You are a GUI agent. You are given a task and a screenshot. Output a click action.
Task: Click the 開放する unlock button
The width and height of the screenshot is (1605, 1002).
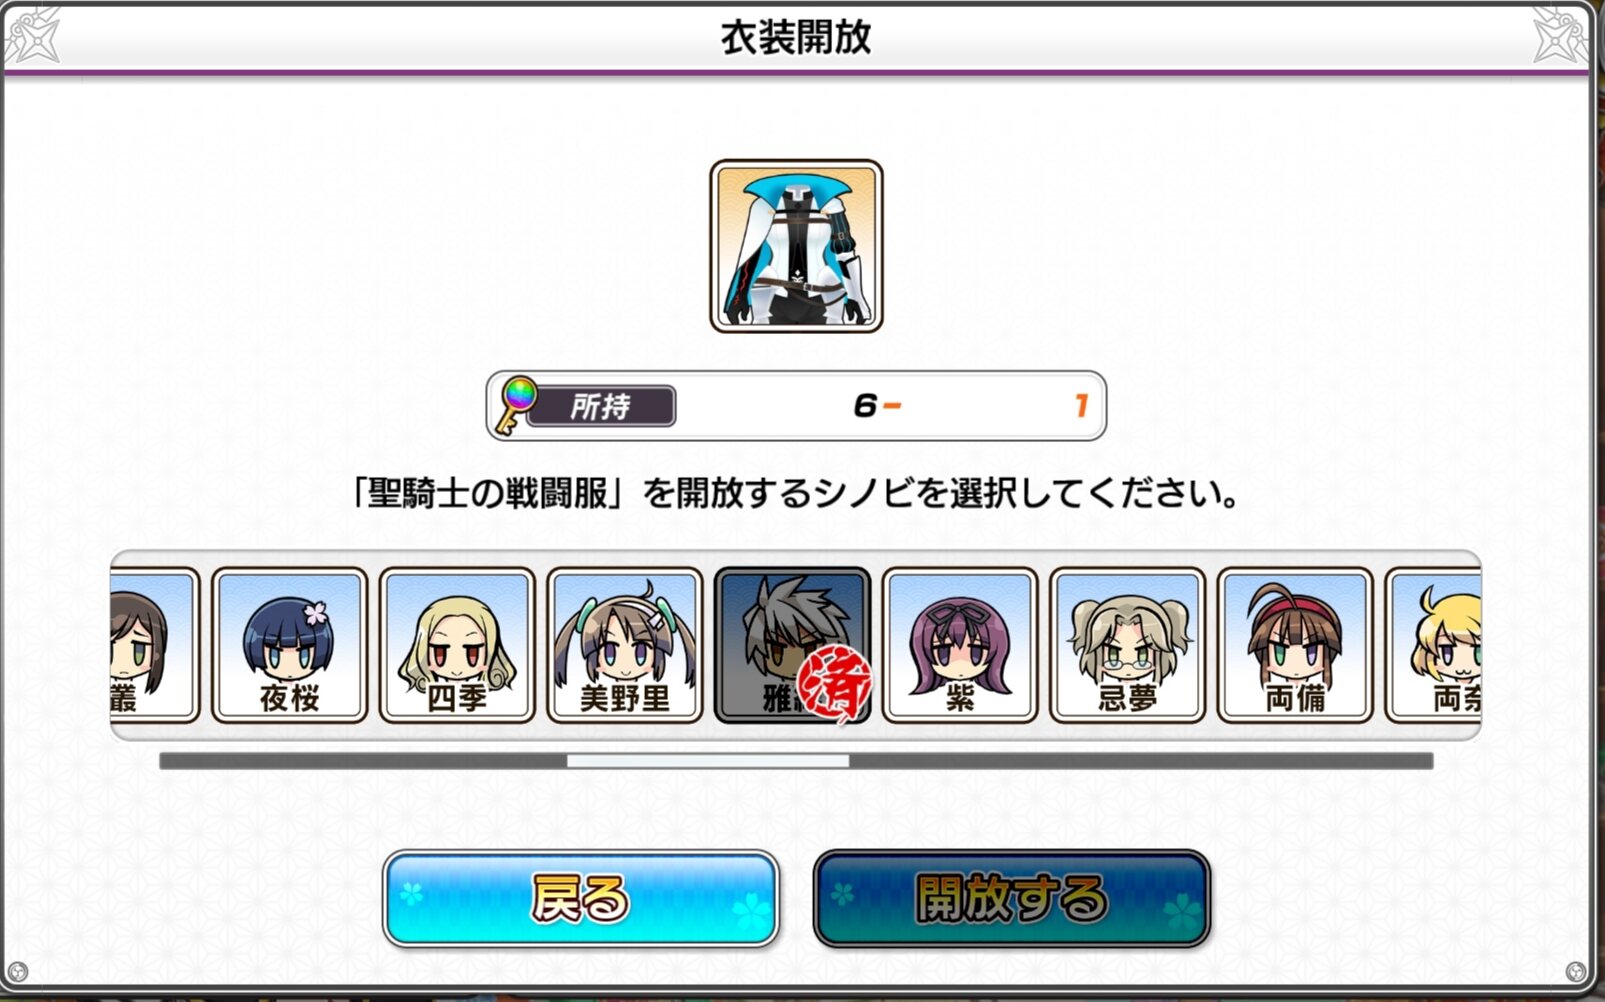click(1012, 898)
